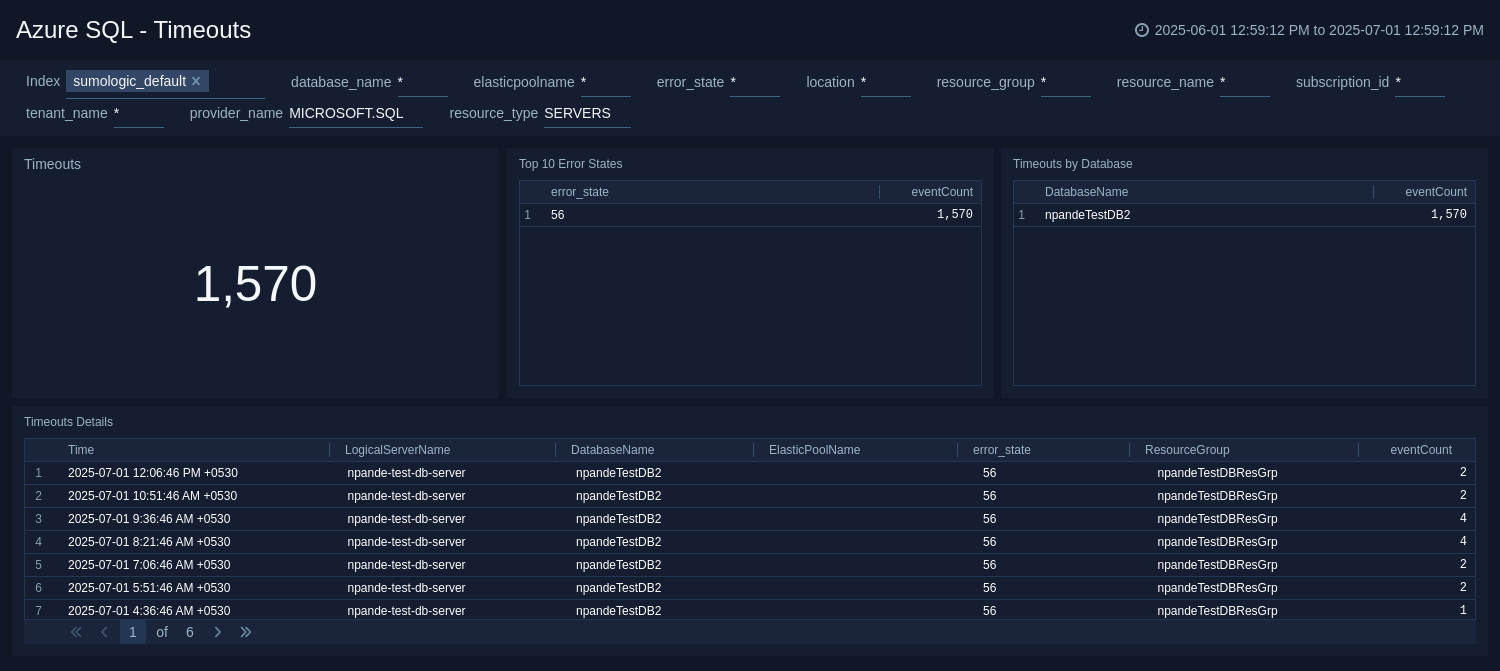Sort Timeouts Details by DatabaseName column
Screen dimensions: 1500x671
tap(612, 450)
